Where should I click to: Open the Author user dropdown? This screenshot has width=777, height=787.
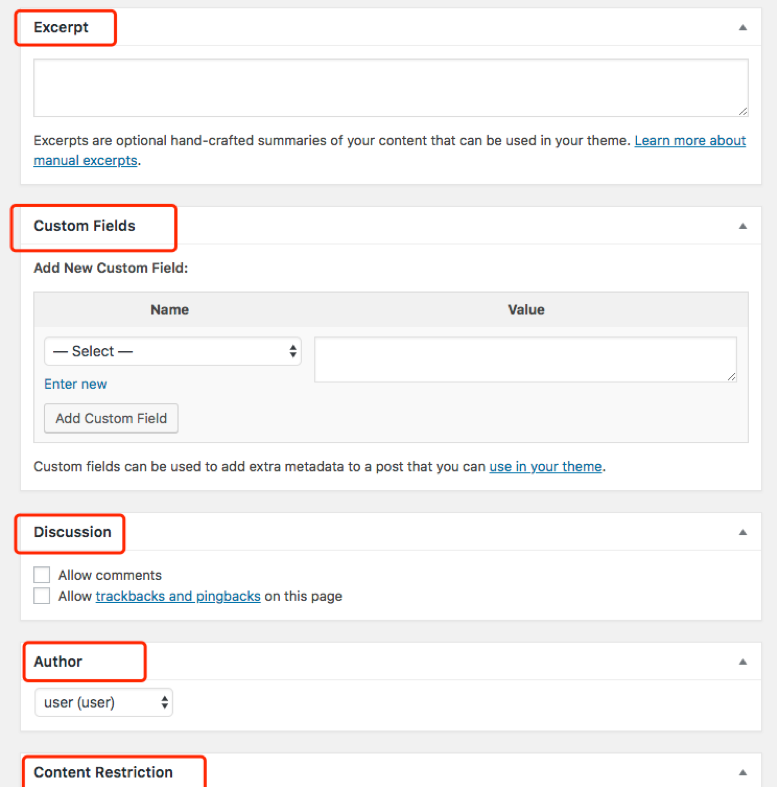104,703
